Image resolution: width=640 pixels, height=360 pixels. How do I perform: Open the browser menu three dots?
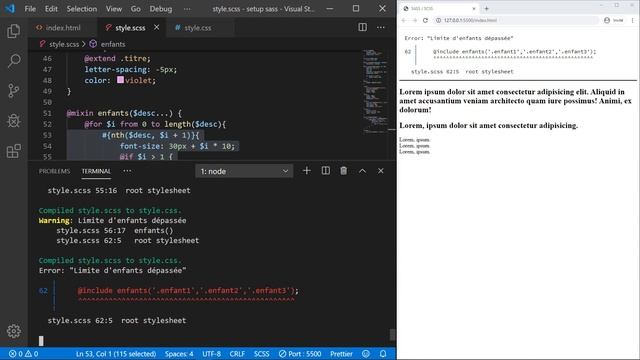[633, 20]
